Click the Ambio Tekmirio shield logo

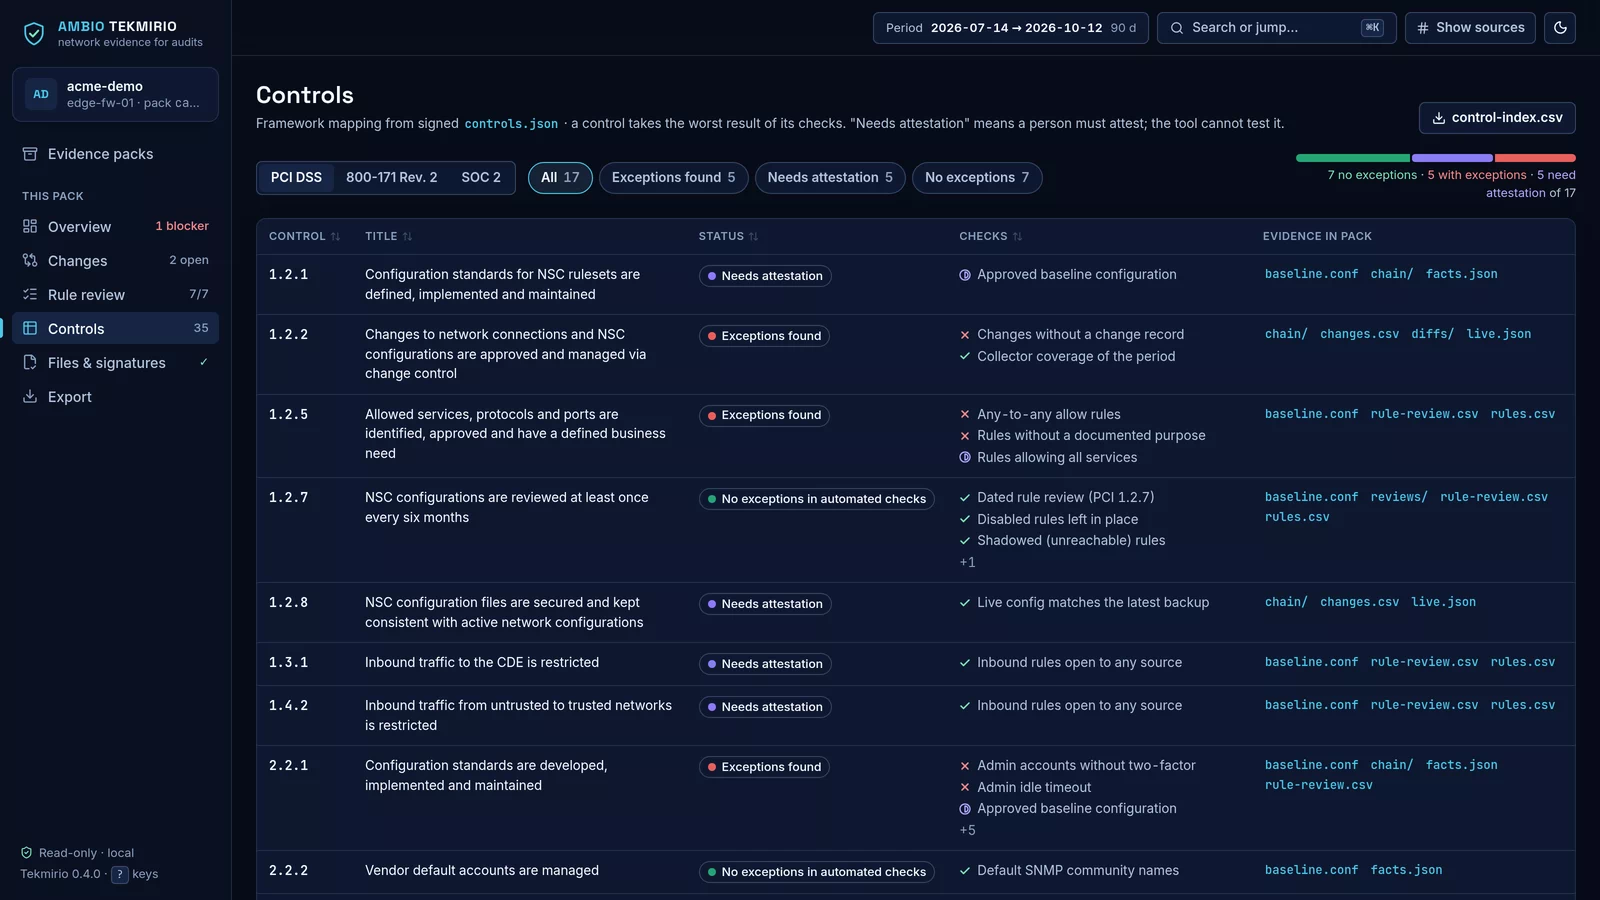[34, 34]
